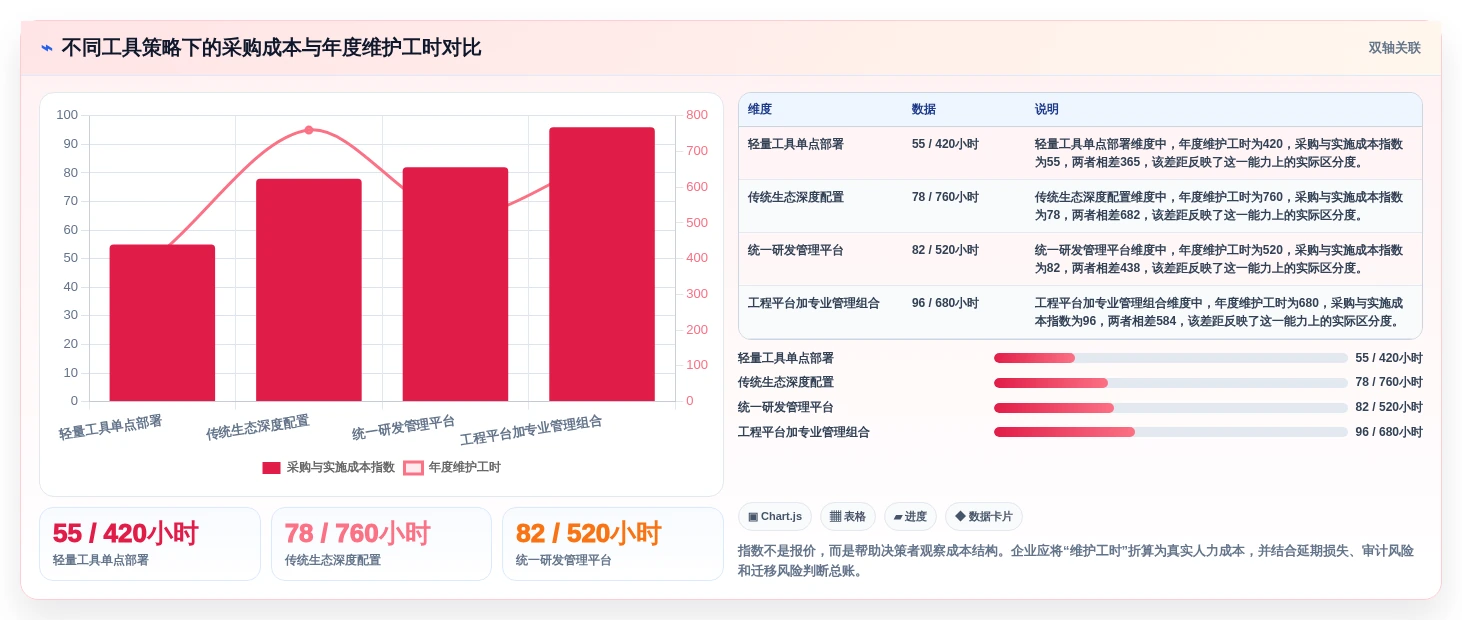Select the 进度 tag chip

pos(910,517)
